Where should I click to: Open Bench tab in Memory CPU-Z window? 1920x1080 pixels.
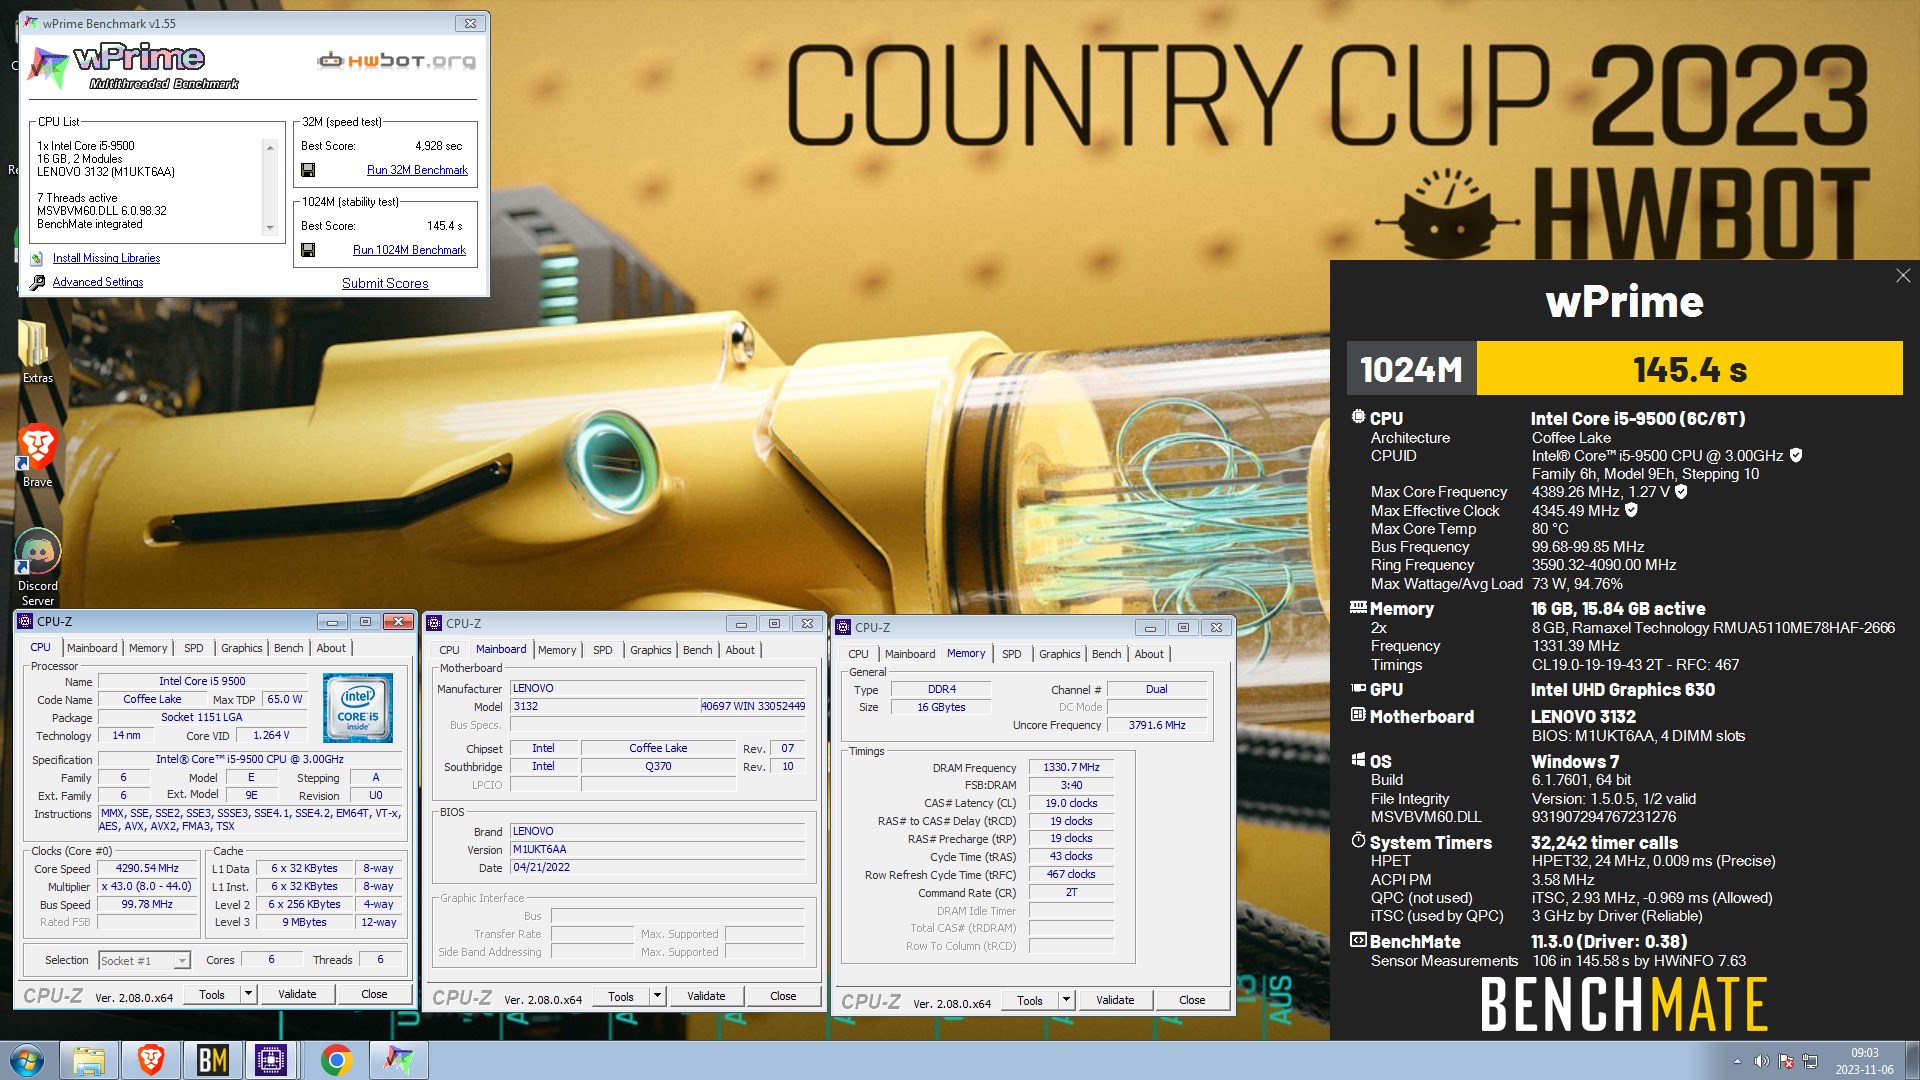[x=1107, y=654]
